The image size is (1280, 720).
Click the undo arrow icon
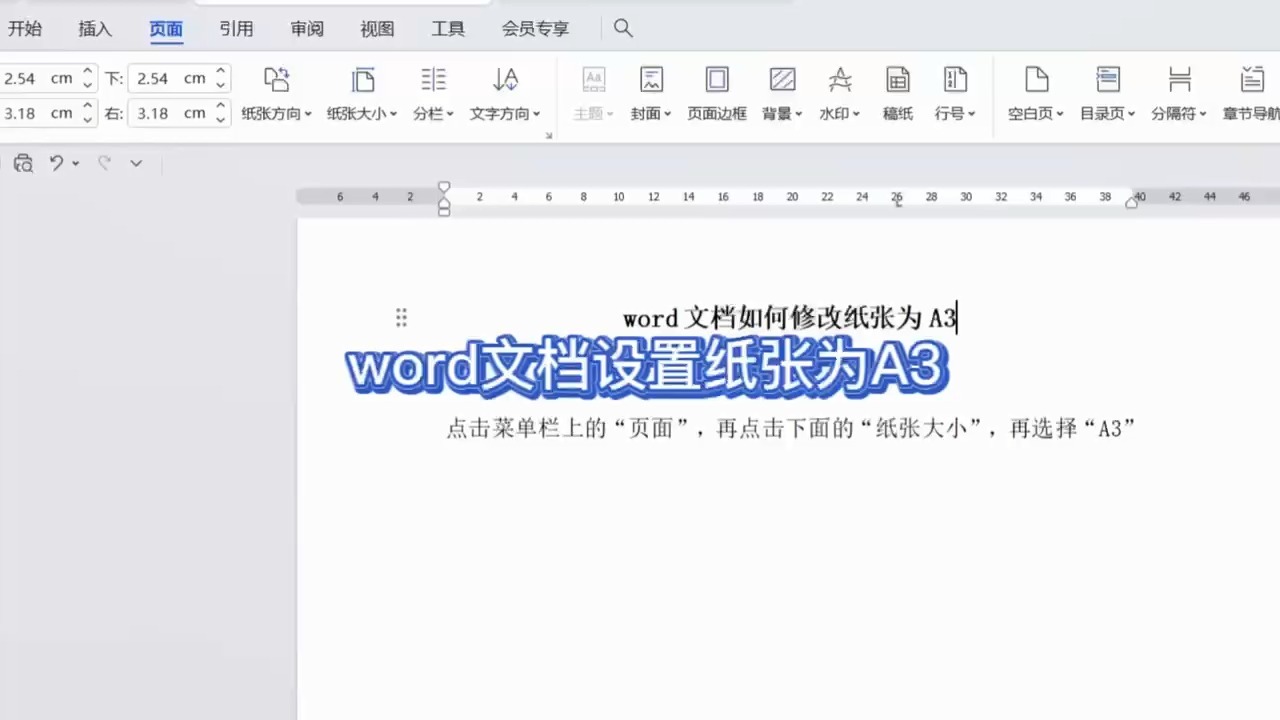[x=57, y=163]
